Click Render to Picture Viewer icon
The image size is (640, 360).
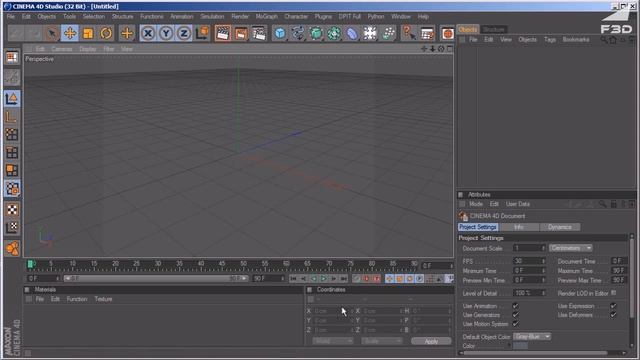click(241, 33)
